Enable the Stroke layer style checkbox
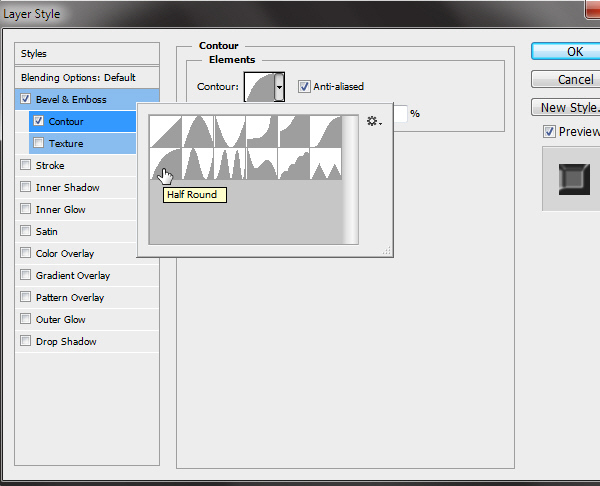 click(25, 166)
